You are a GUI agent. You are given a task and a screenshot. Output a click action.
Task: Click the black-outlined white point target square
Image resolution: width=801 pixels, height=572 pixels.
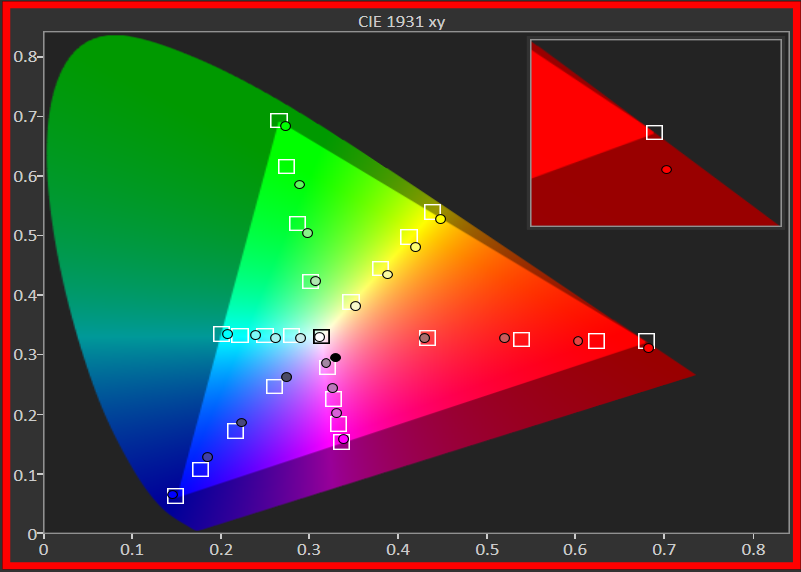point(321,337)
